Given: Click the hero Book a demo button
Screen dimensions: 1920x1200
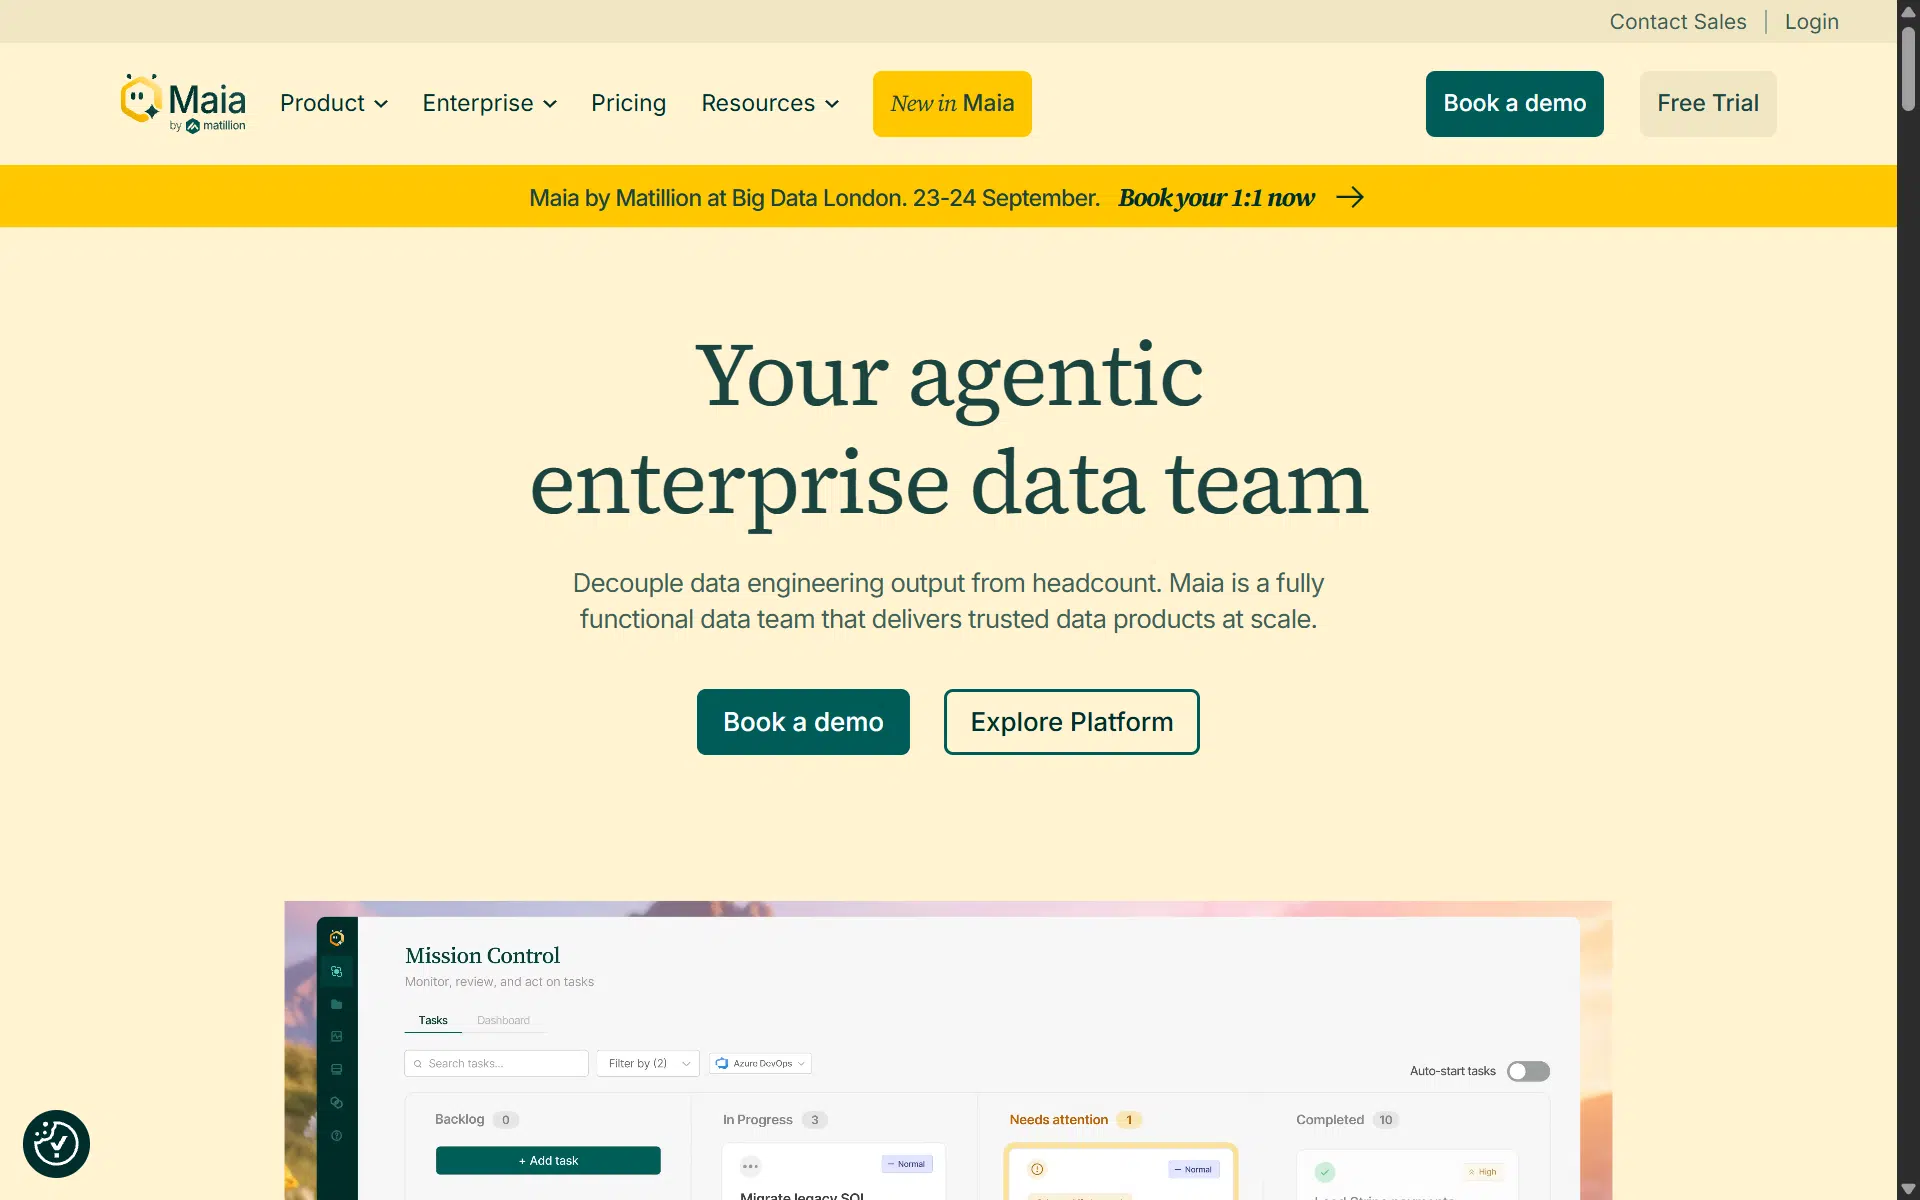Looking at the screenshot, I should [x=803, y=722].
